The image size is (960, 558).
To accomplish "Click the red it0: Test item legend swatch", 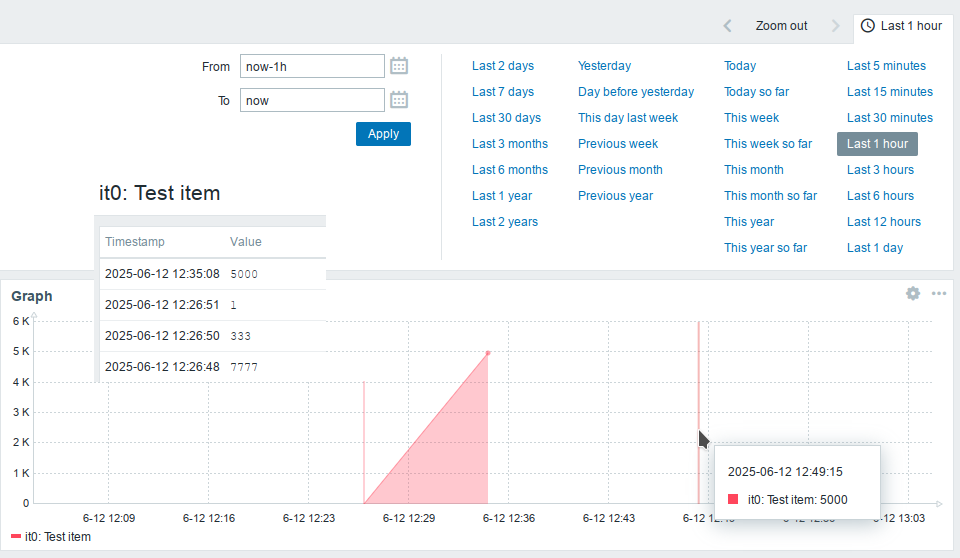I will click(16, 537).
